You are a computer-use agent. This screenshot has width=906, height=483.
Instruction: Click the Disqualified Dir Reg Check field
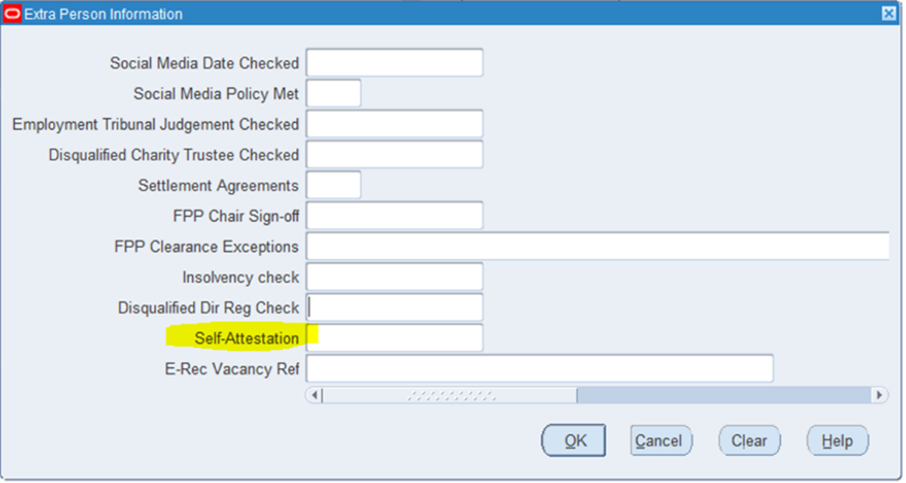pyautogui.click(x=395, y=308)
